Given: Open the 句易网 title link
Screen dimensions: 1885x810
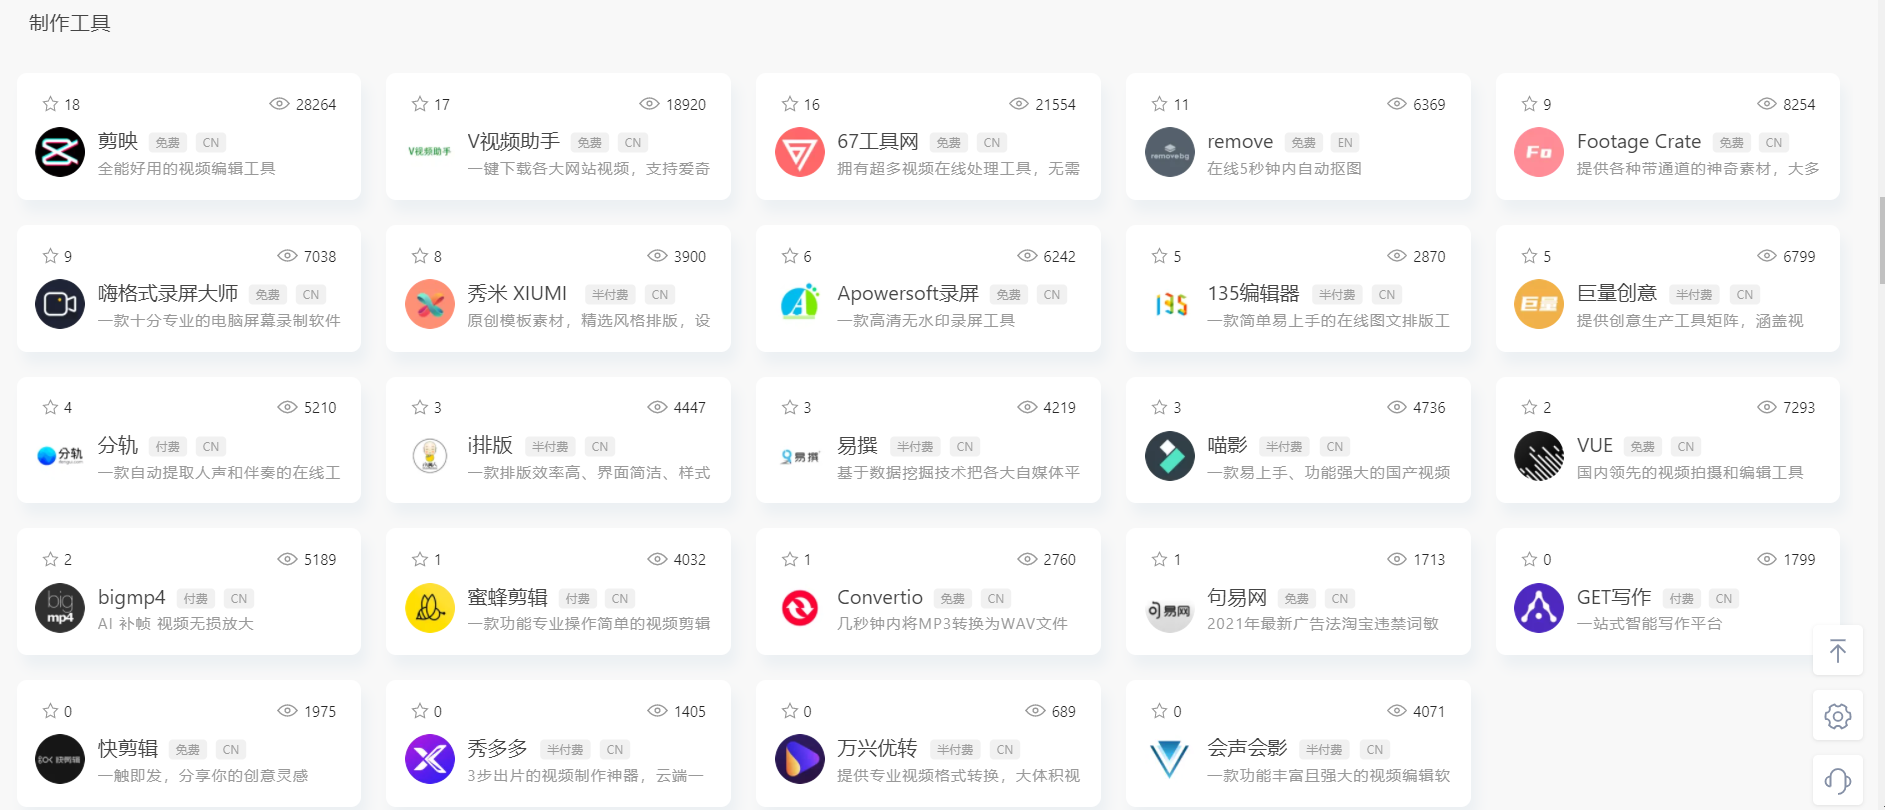Looking at the screenshot, I should click(1237, 598).
